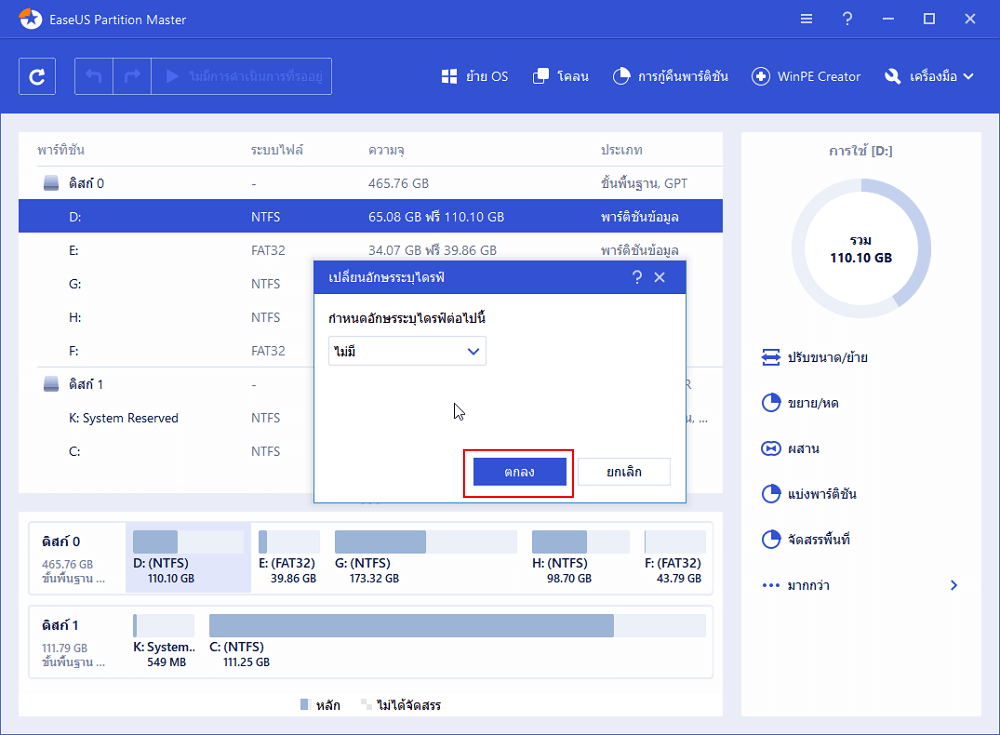
Task: Select ขยาย/หด extend/shrink action
Action: (x=800, y=403)
